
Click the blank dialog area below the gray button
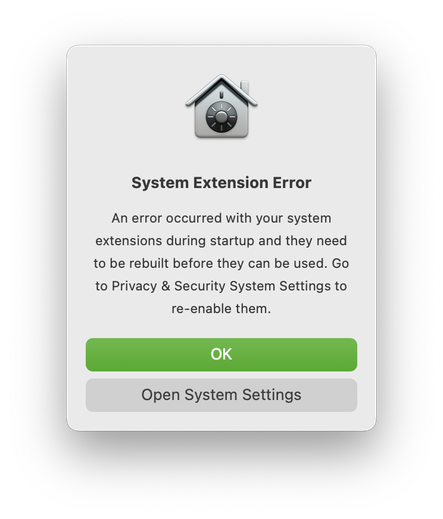221,421
